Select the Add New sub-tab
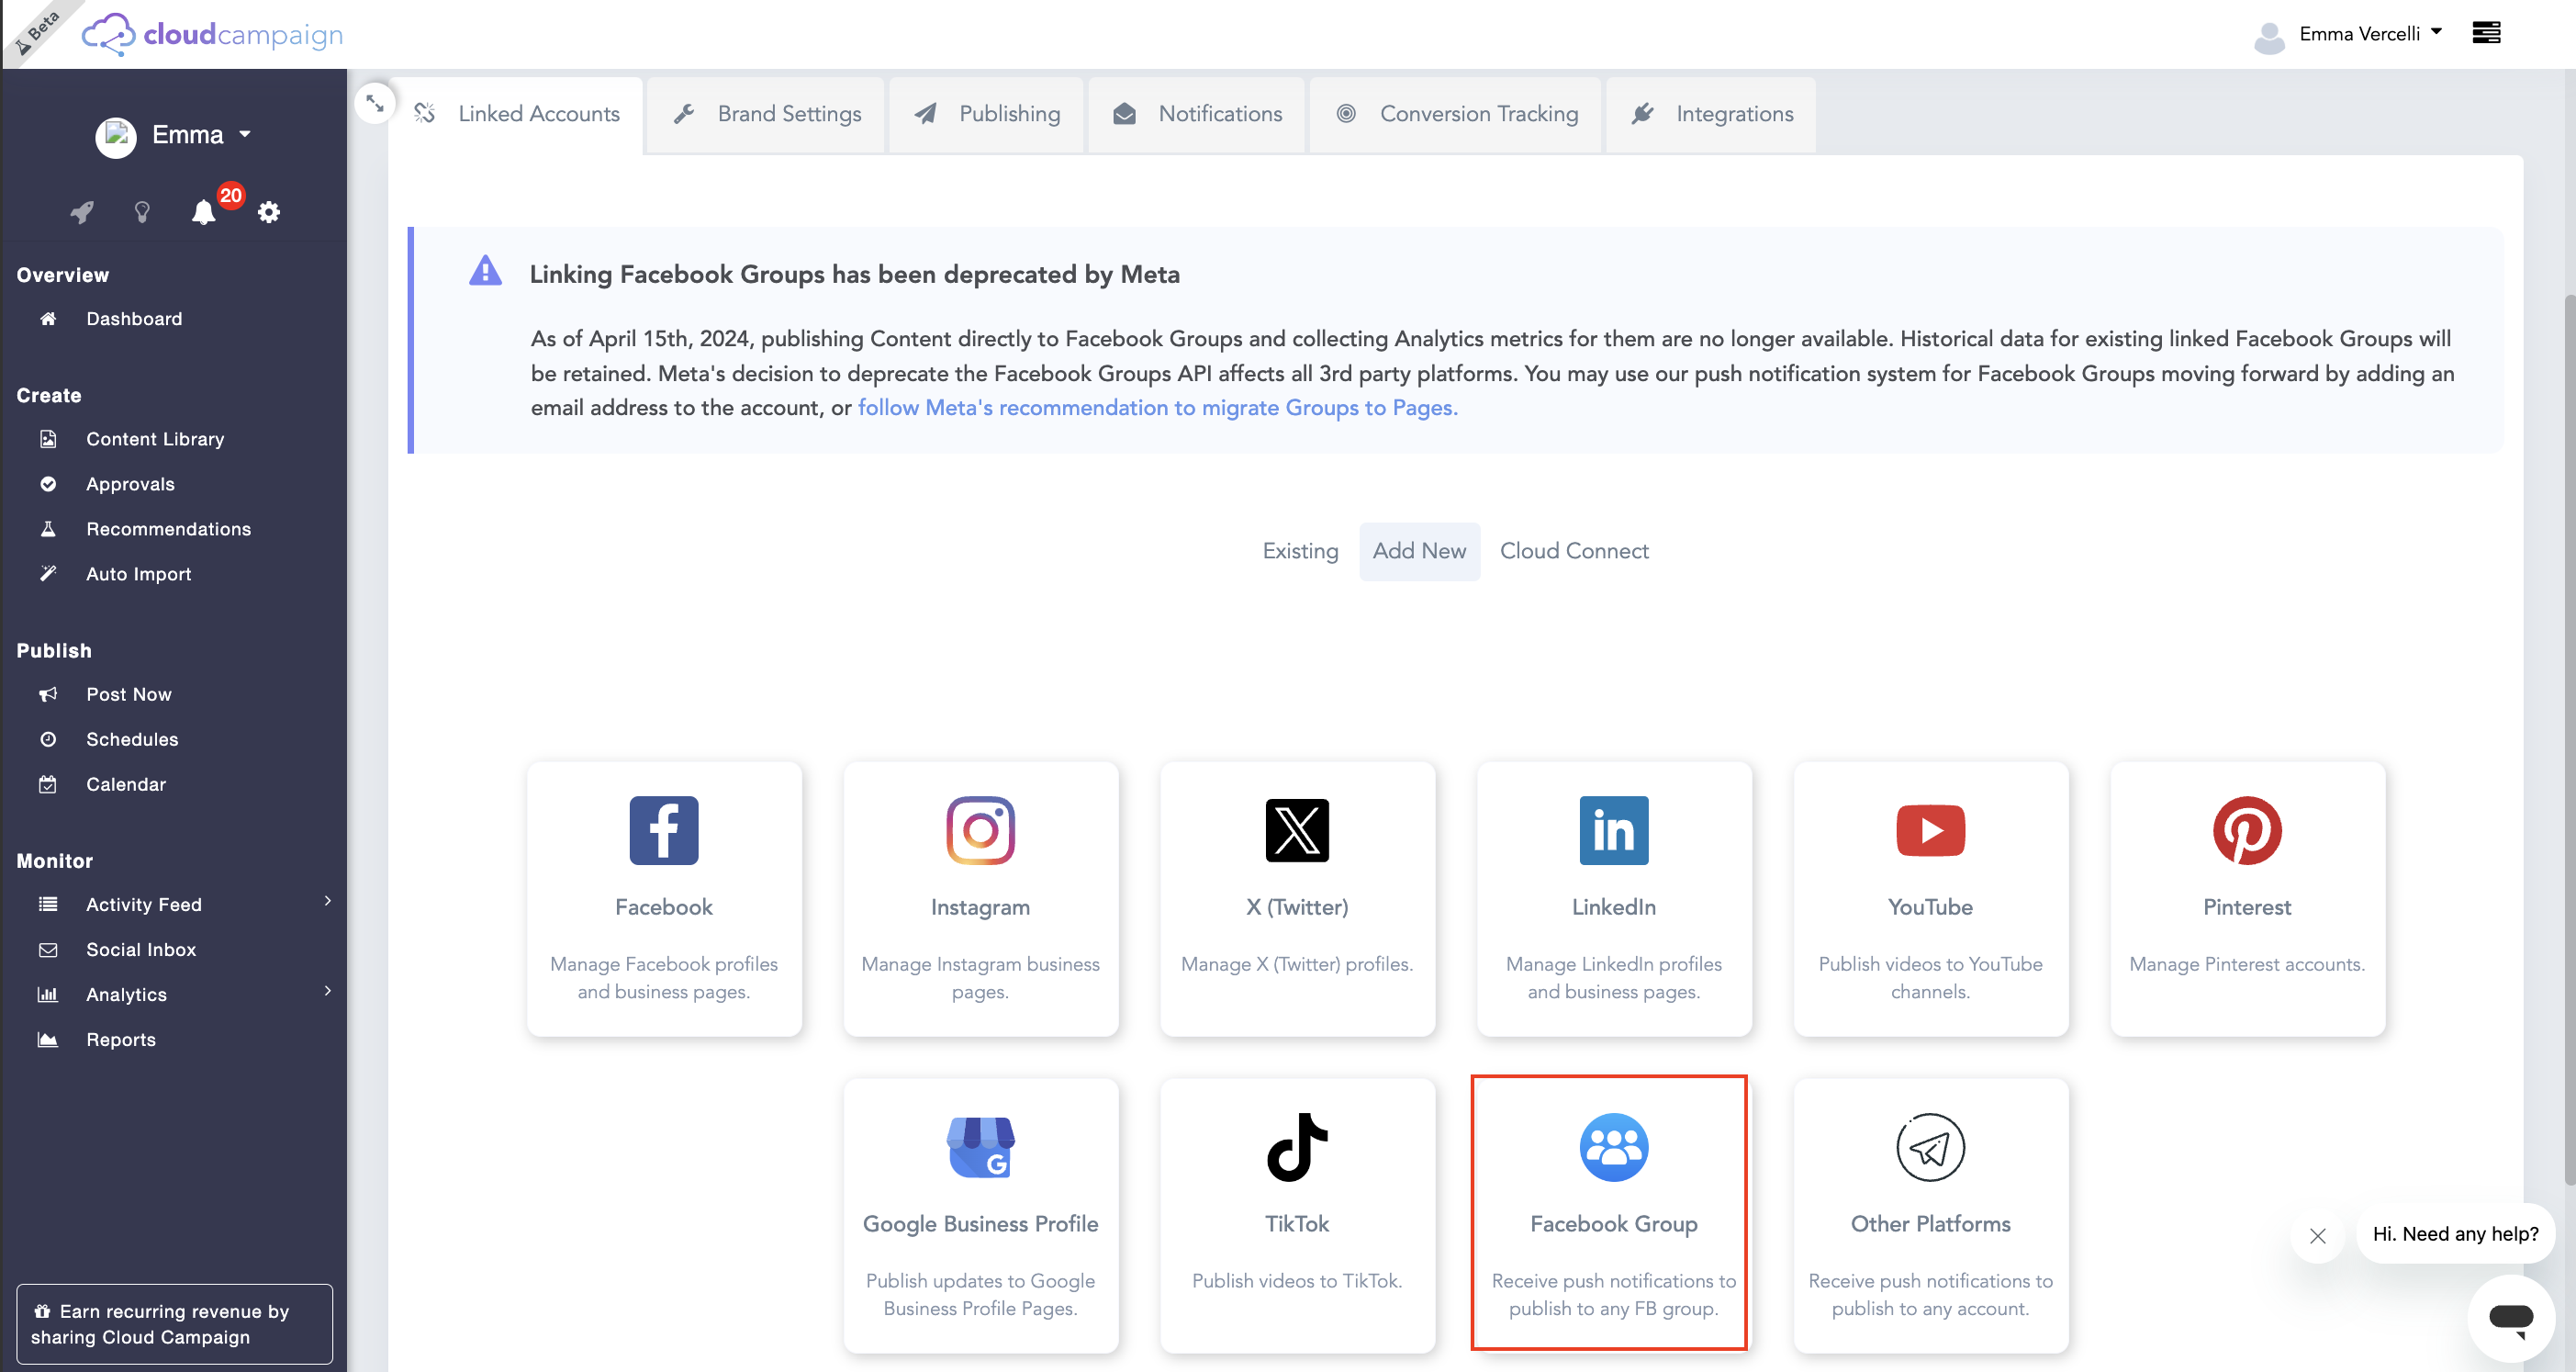 click(x=1419, y=551)
